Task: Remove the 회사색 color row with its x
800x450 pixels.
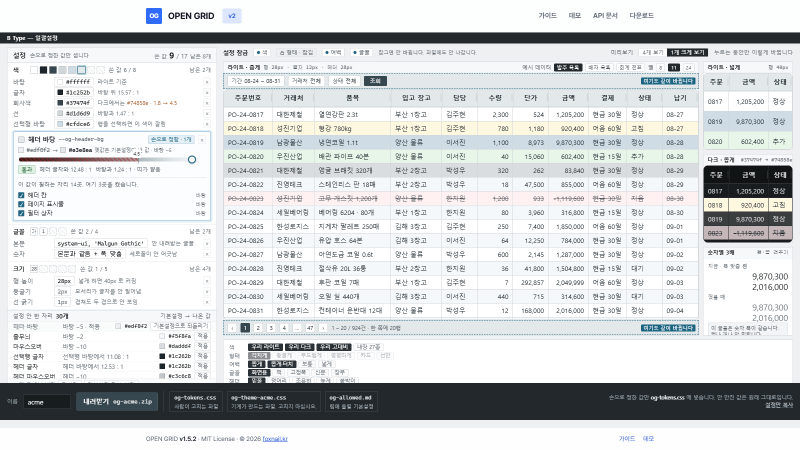Action: click(x=207, y=103)
